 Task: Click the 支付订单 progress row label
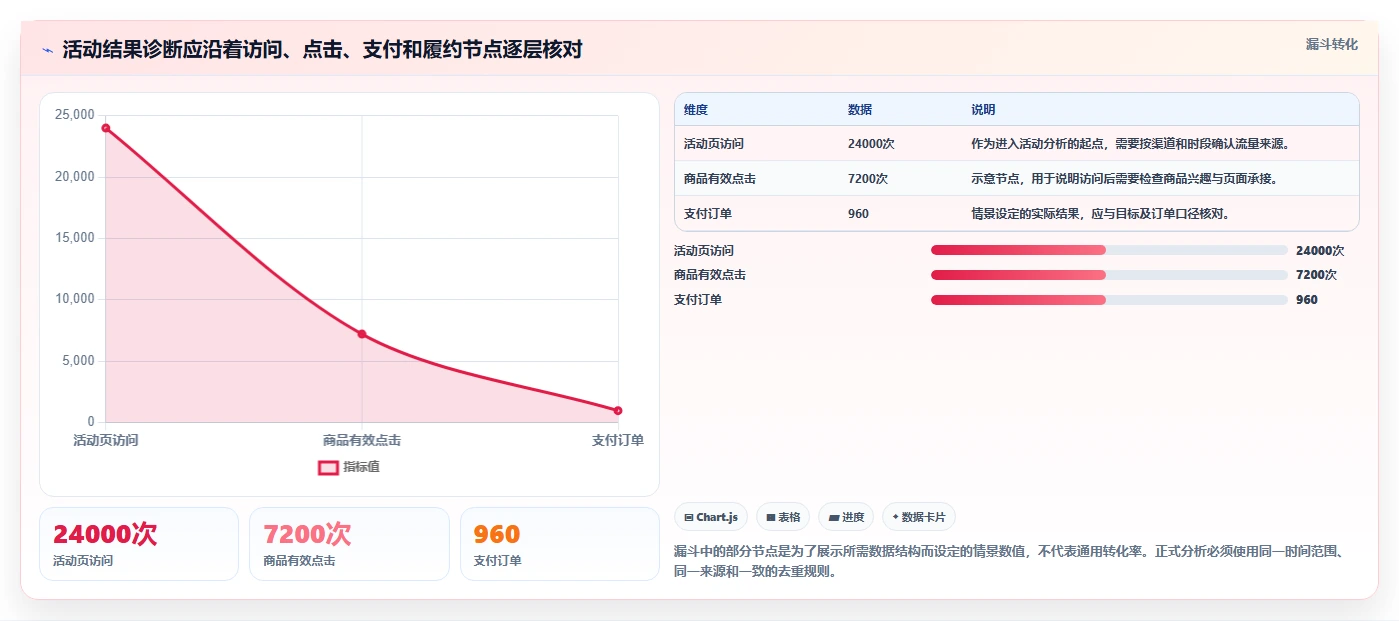click(698, 300)
